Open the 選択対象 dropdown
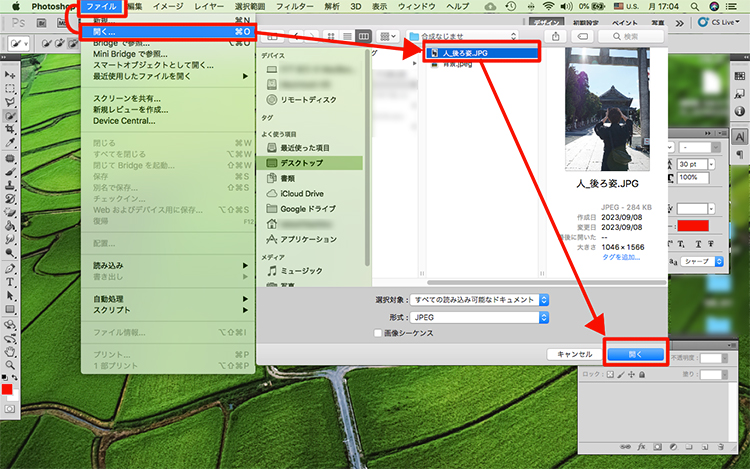 pyautogui.click(x=479, y=300)
